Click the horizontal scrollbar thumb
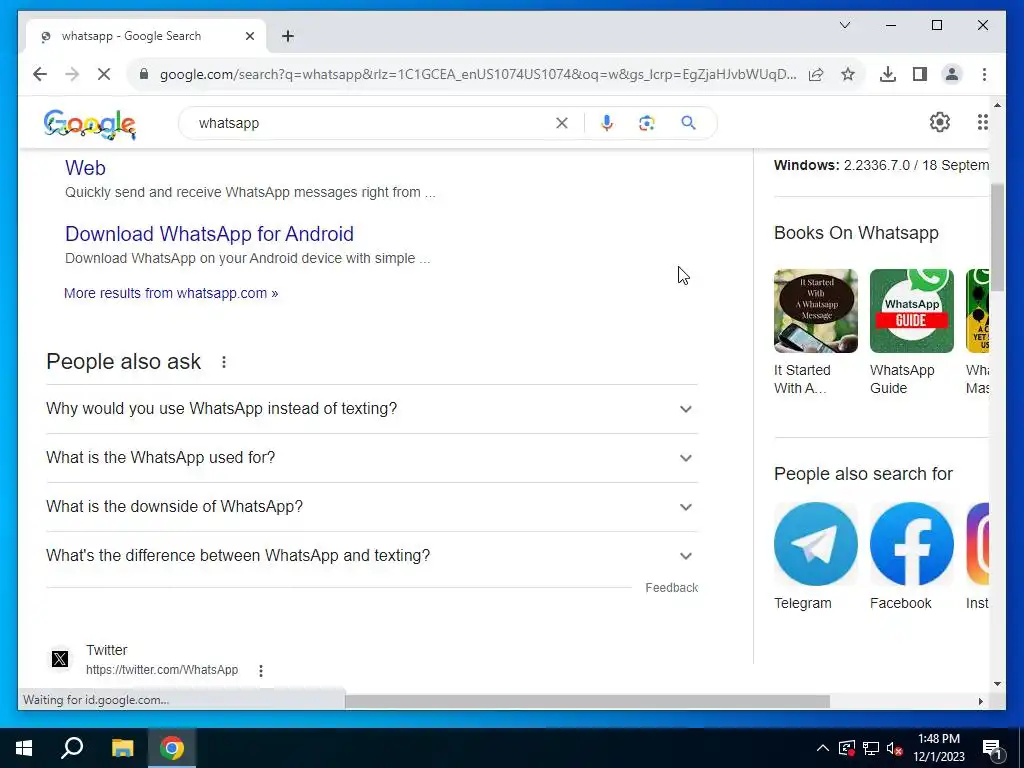 coord(587,701)
